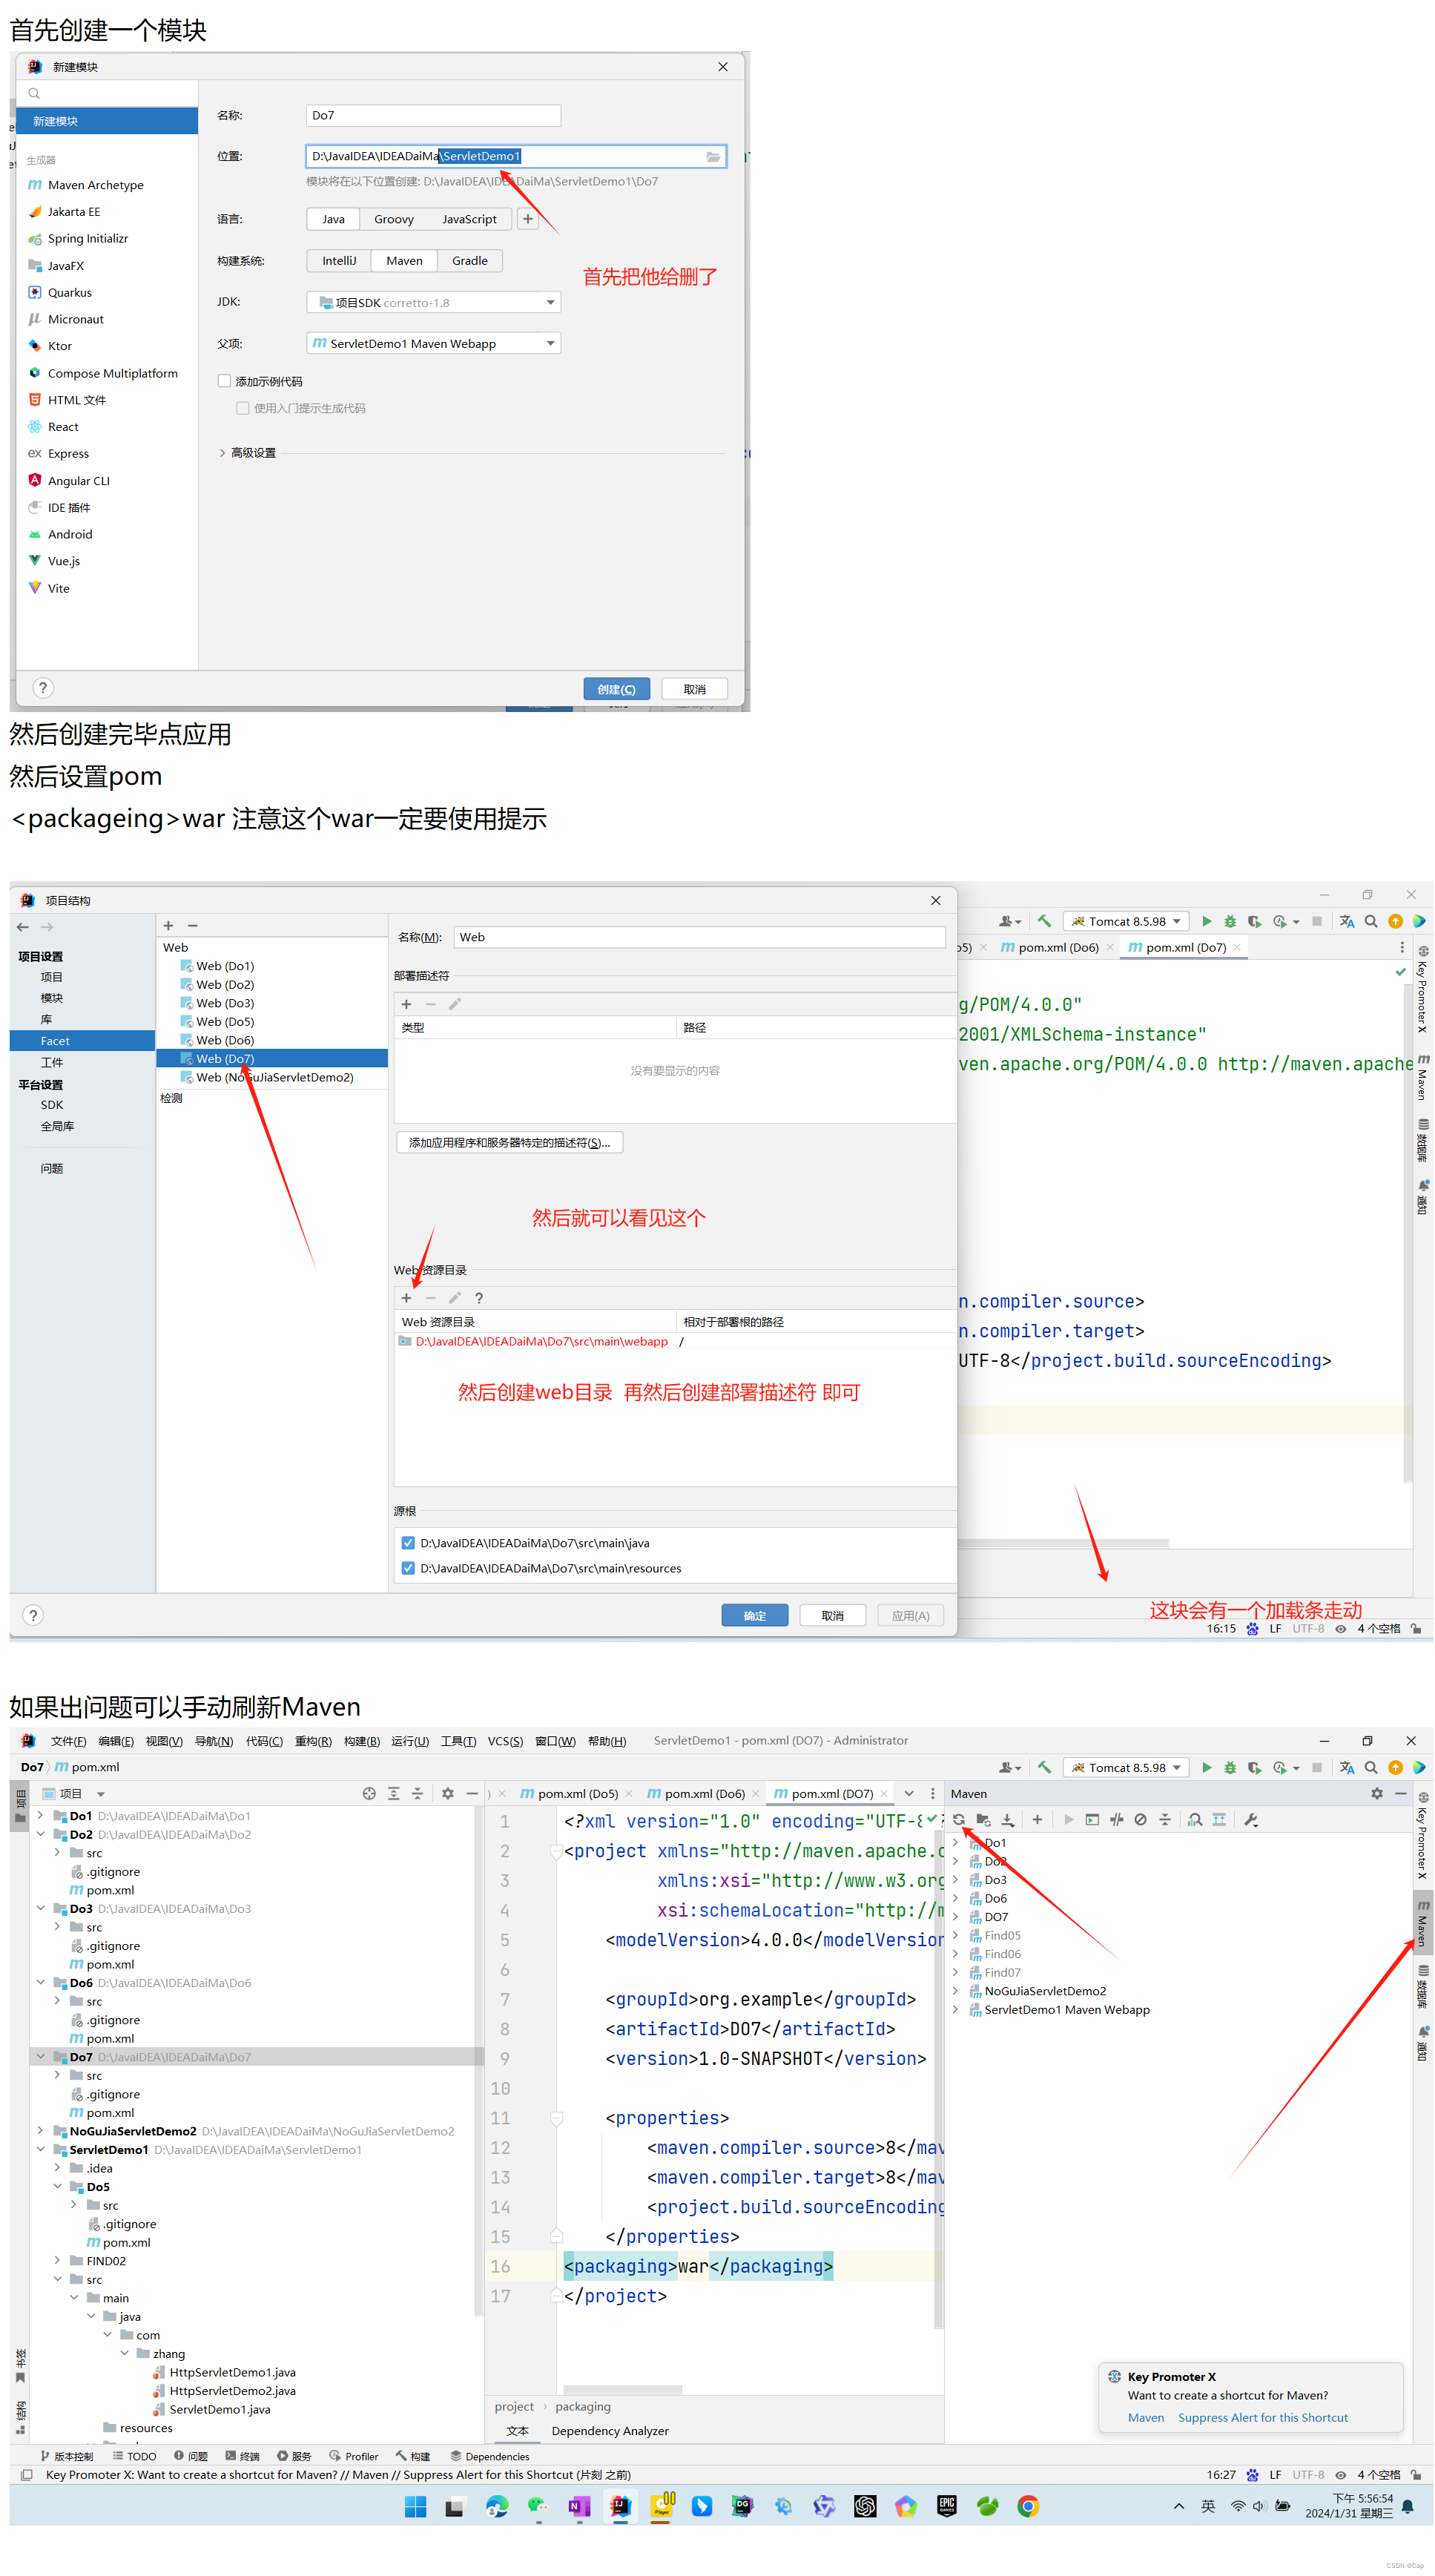This screenshot has width=1435, height=2576.
Task: Click the Windows Start button
Action: coord(415,2506)
